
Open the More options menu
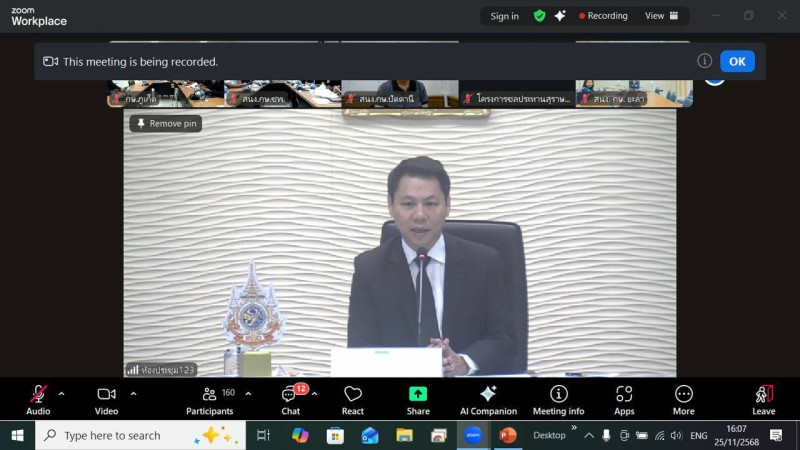coord(684,398)
